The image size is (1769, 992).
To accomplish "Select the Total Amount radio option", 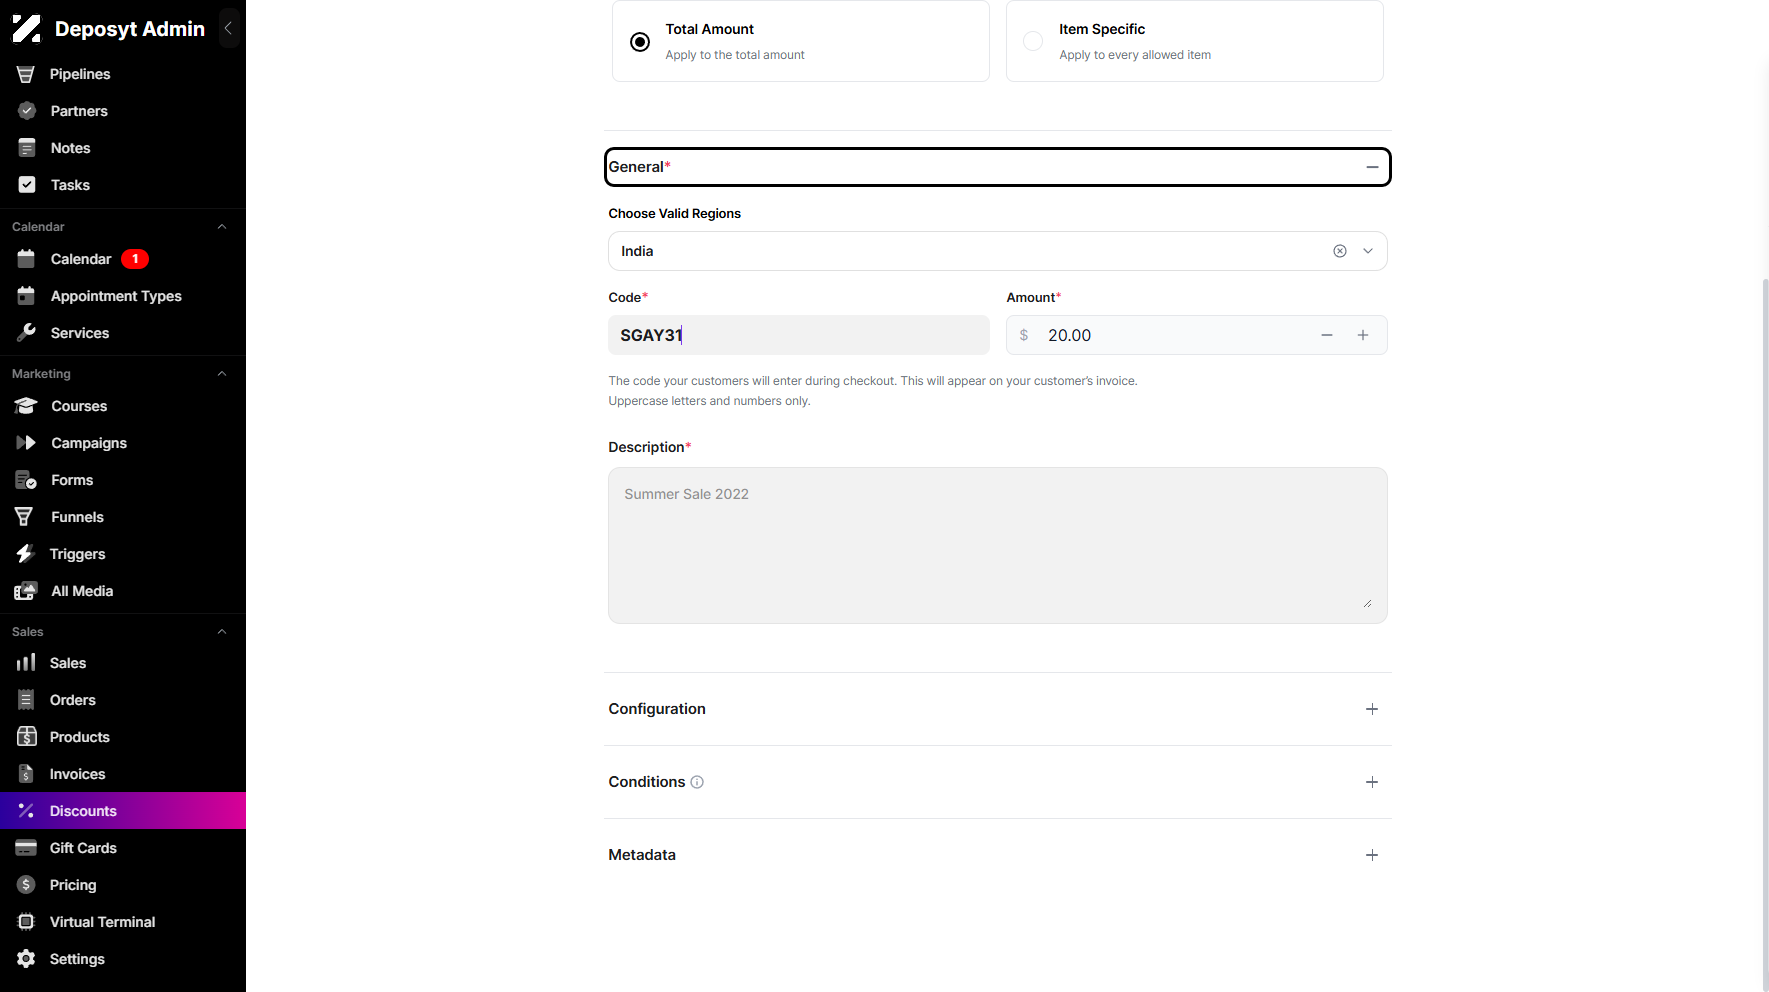I will pyautogui.click(x=640, y=42).
